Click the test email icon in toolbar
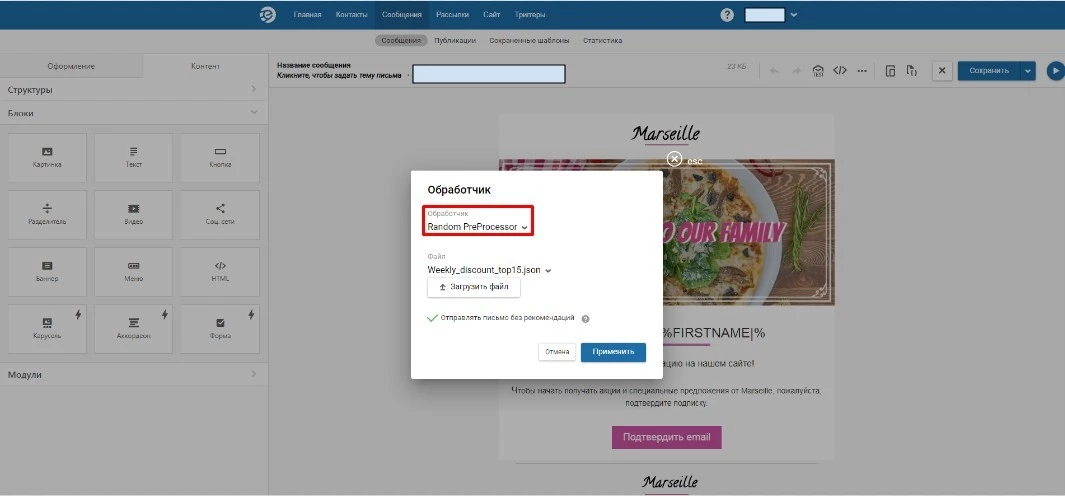1065x496 pixels. [818, 71]
